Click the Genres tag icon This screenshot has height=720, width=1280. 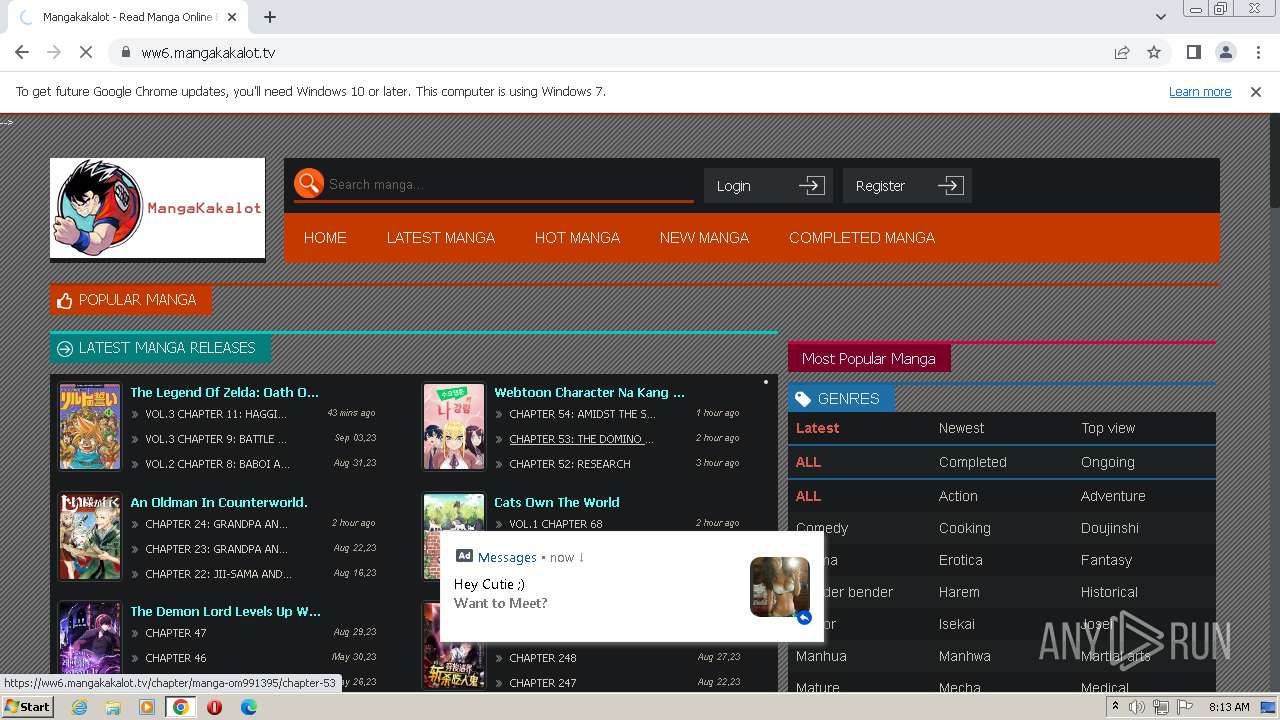point(802,399)
